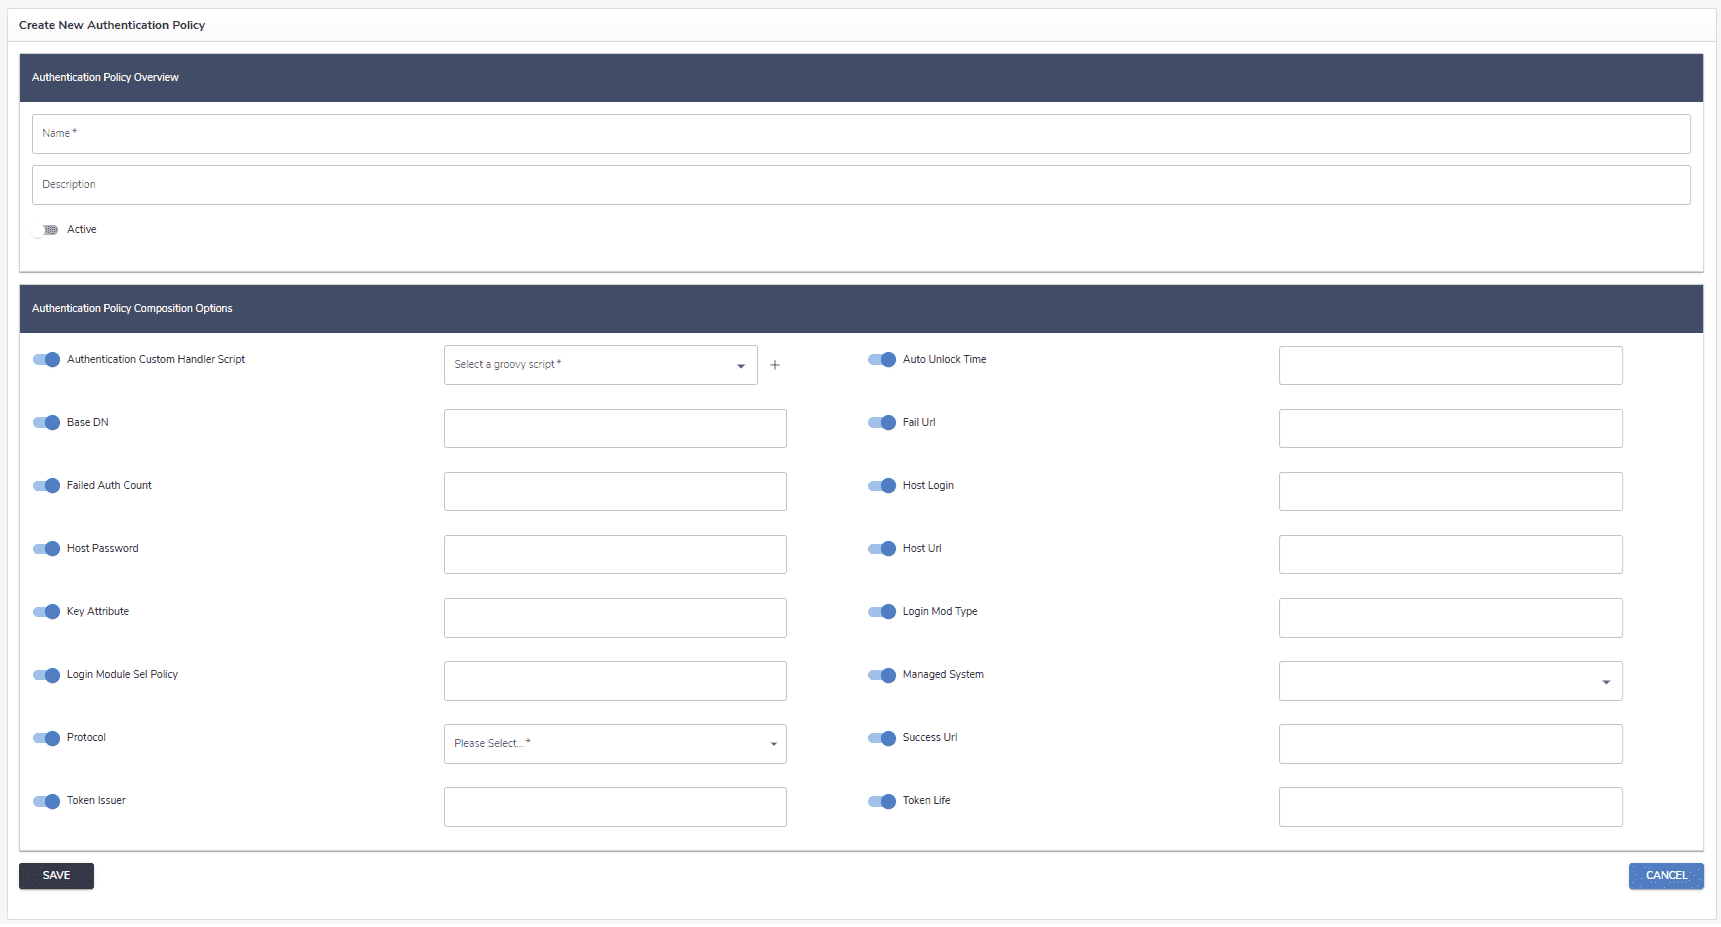Expand the Protocol Please Select dropdown

(x=615, y=744)
